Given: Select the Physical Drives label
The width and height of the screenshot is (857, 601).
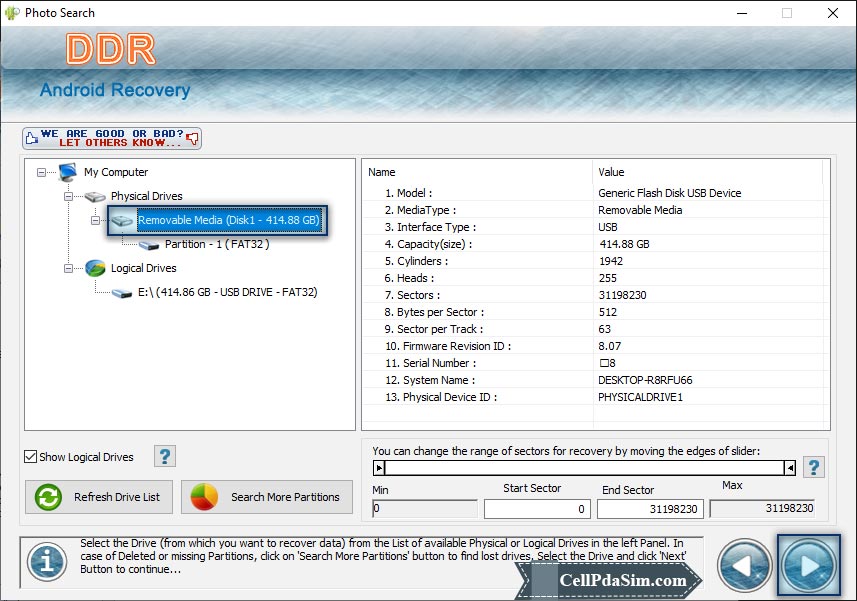Looking at the screenshot, I should coord(146,196).
